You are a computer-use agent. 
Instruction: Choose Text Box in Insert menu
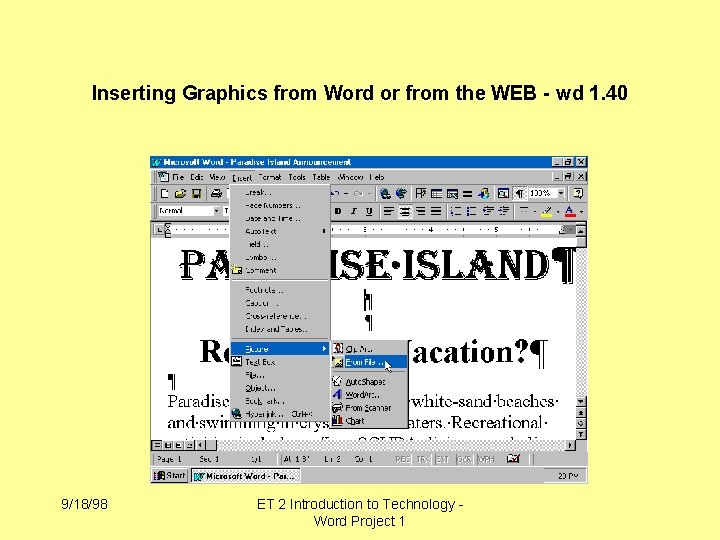pyautogui.click(x=280, y=362)
